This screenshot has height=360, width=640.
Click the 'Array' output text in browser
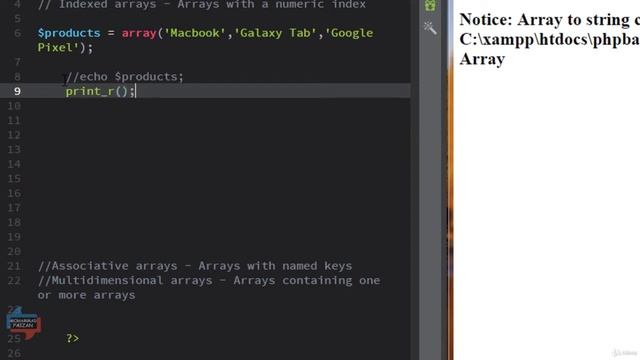coord(482,59)
